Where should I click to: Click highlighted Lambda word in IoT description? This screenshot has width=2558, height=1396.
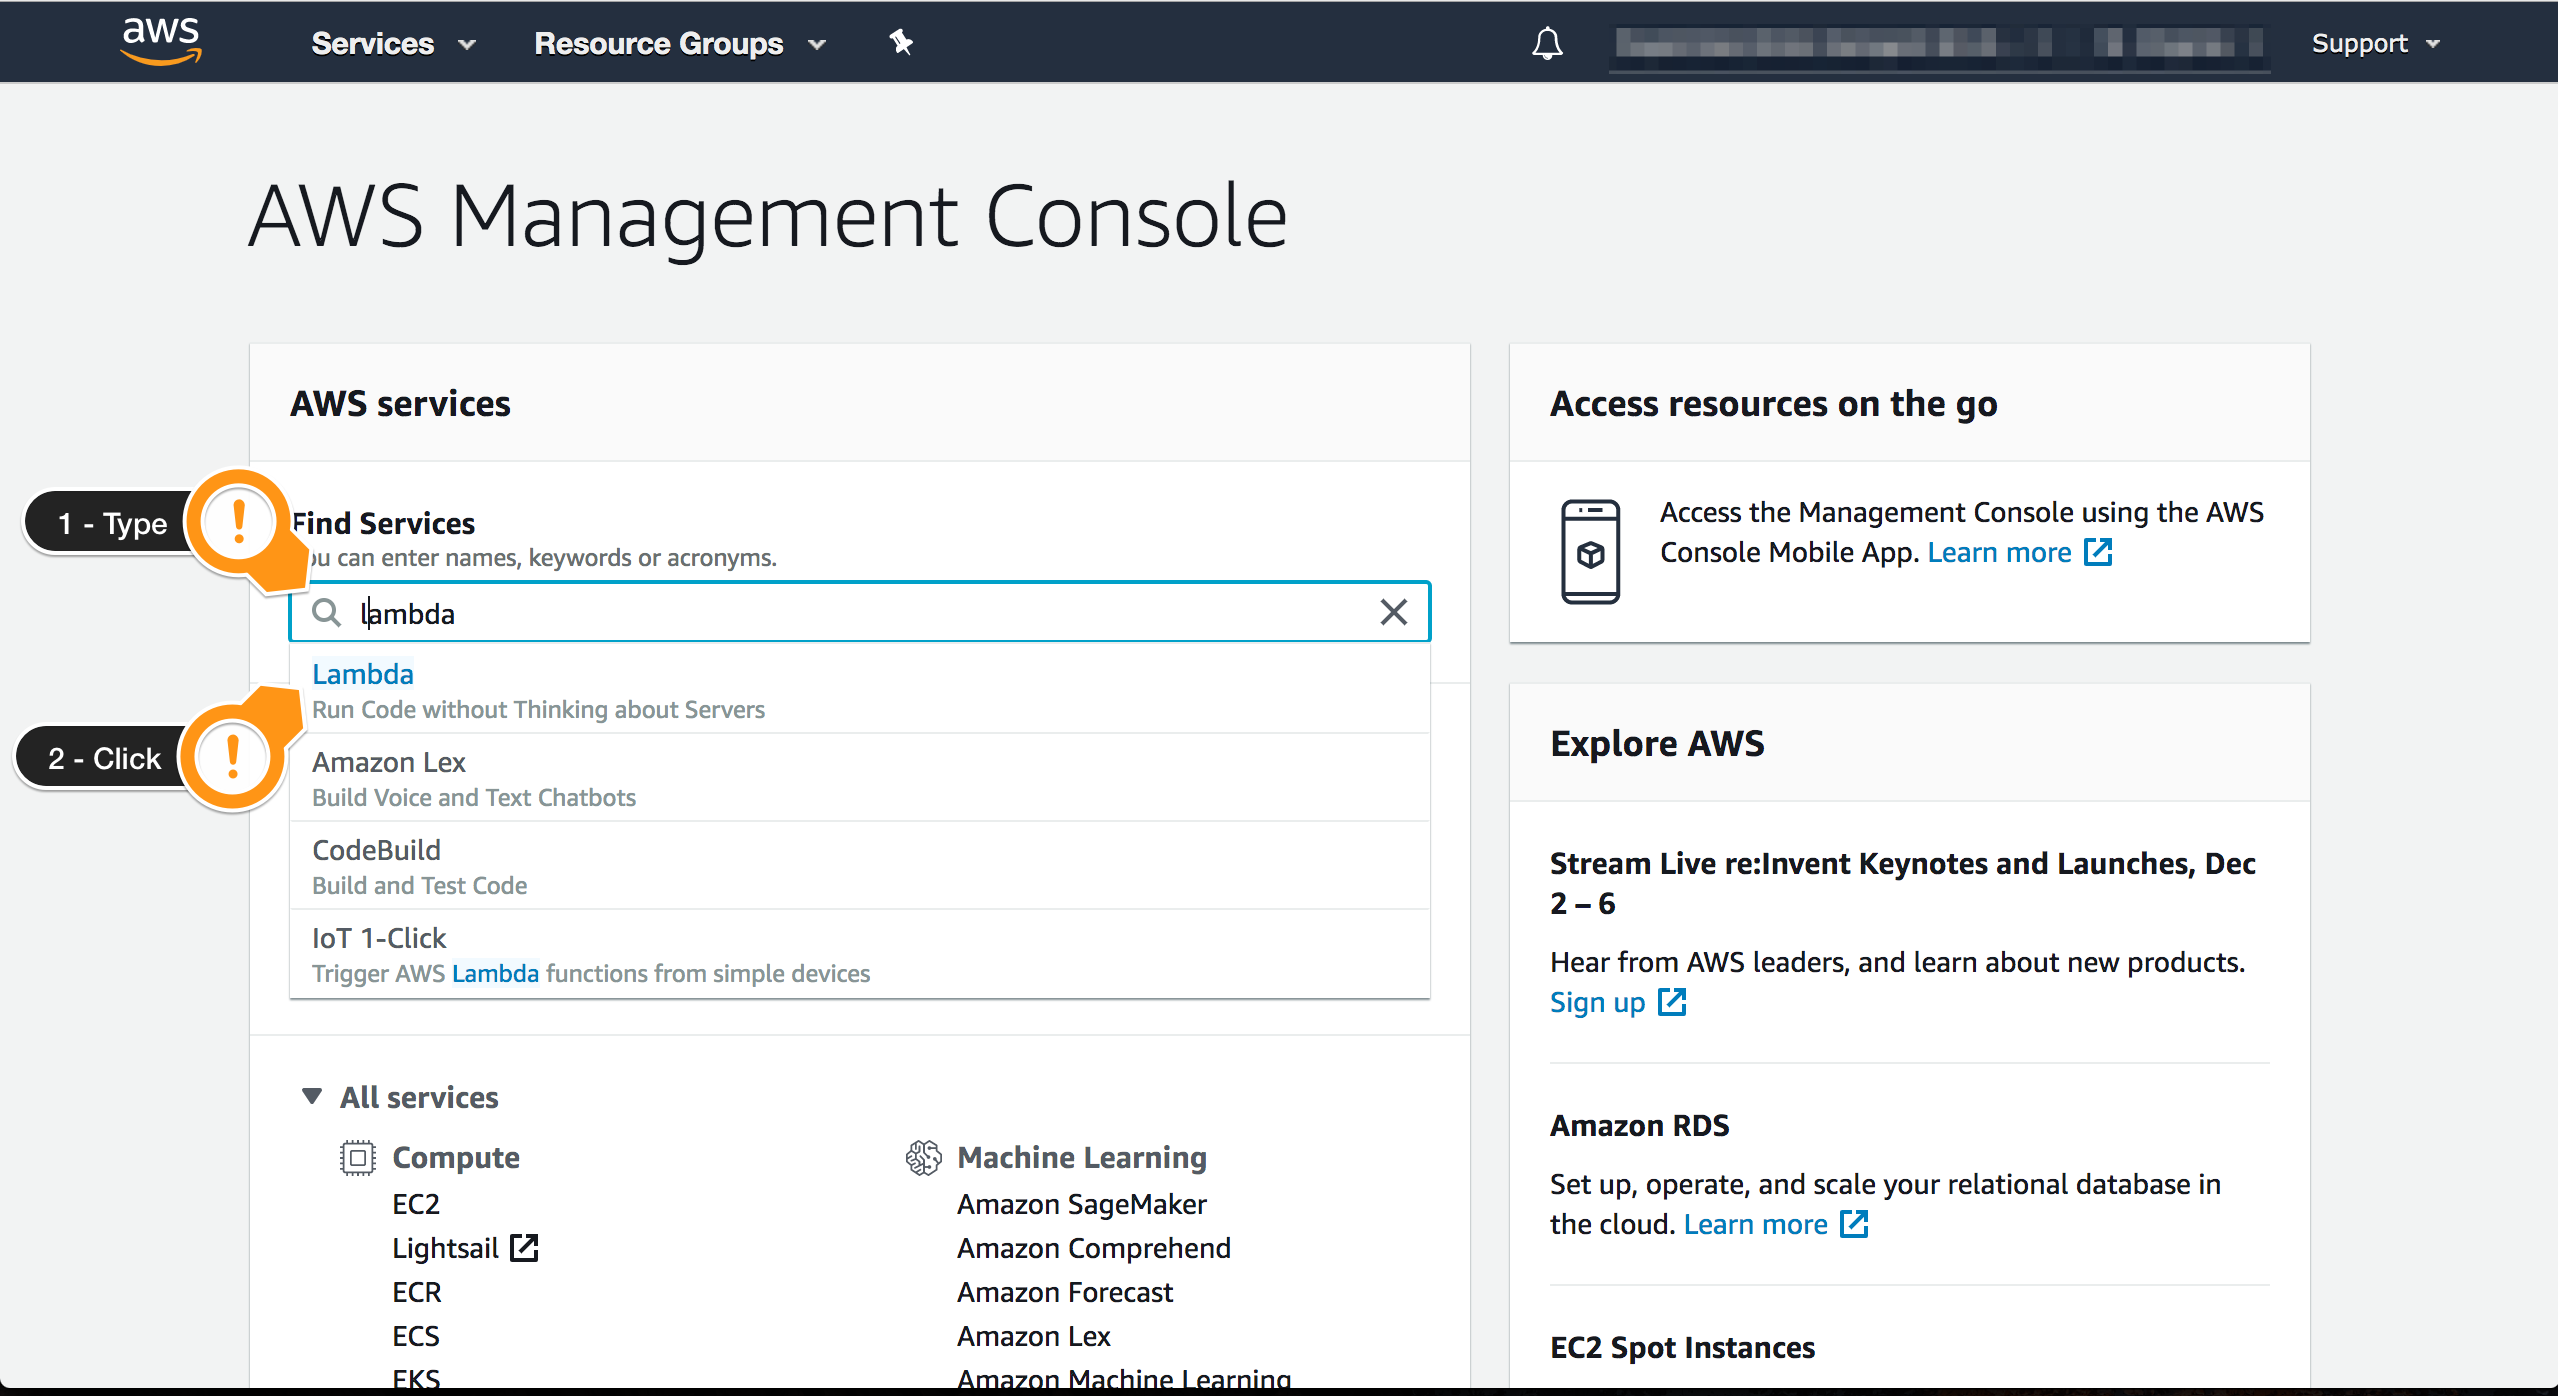[495, 973]
